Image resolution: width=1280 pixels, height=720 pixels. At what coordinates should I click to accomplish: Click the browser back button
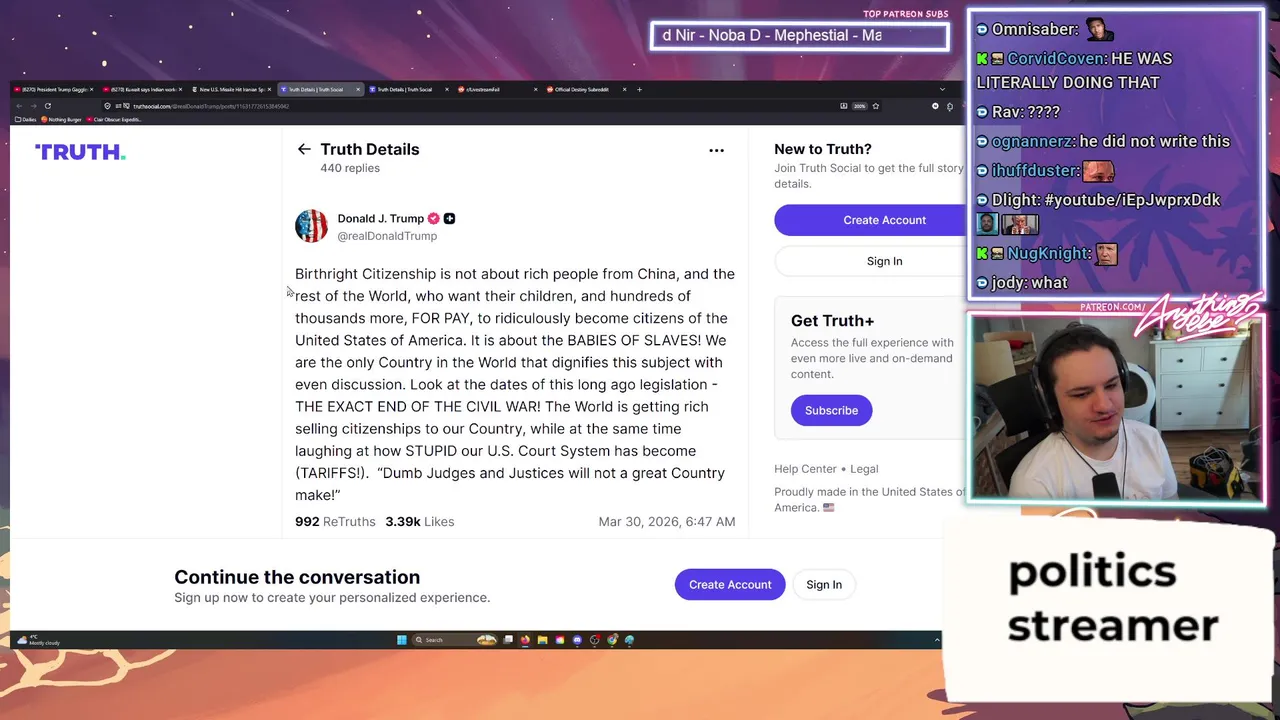coord(19,106)
